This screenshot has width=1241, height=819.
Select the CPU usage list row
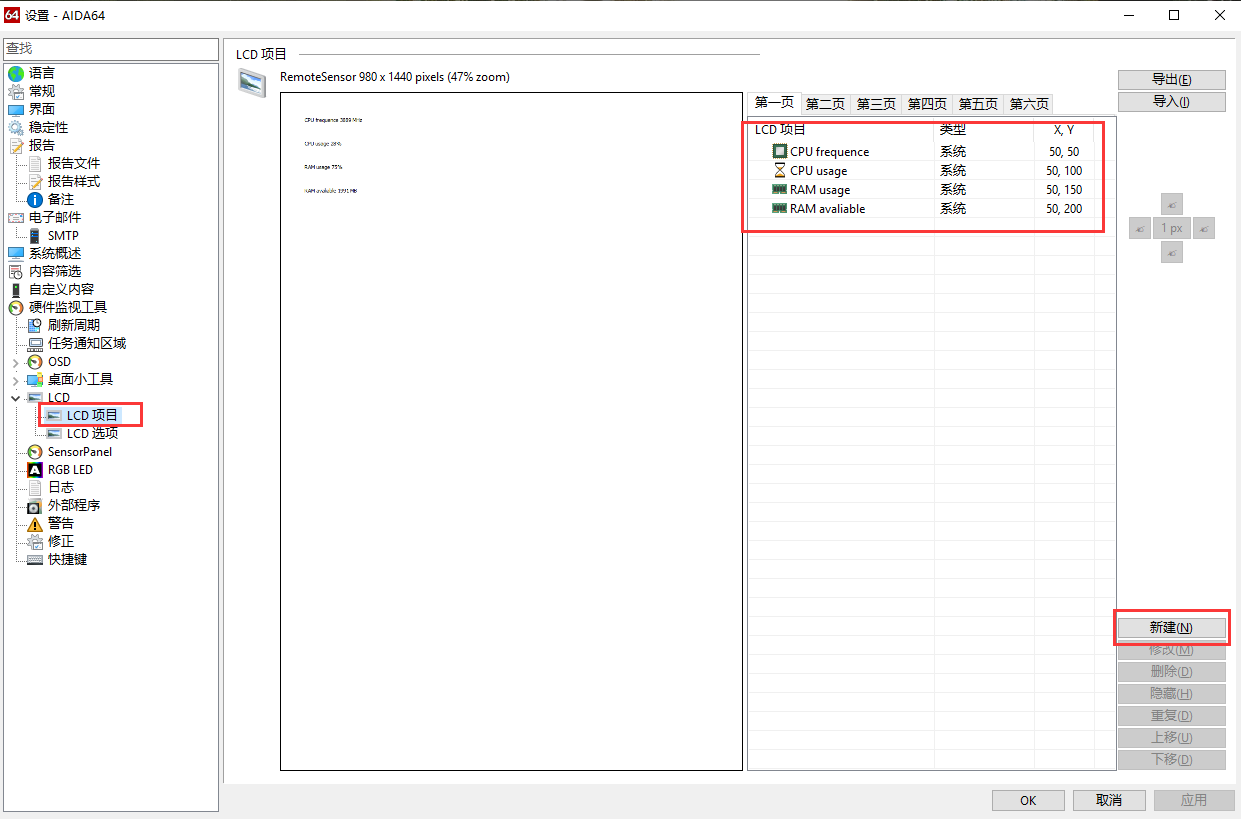coord(932,171)
